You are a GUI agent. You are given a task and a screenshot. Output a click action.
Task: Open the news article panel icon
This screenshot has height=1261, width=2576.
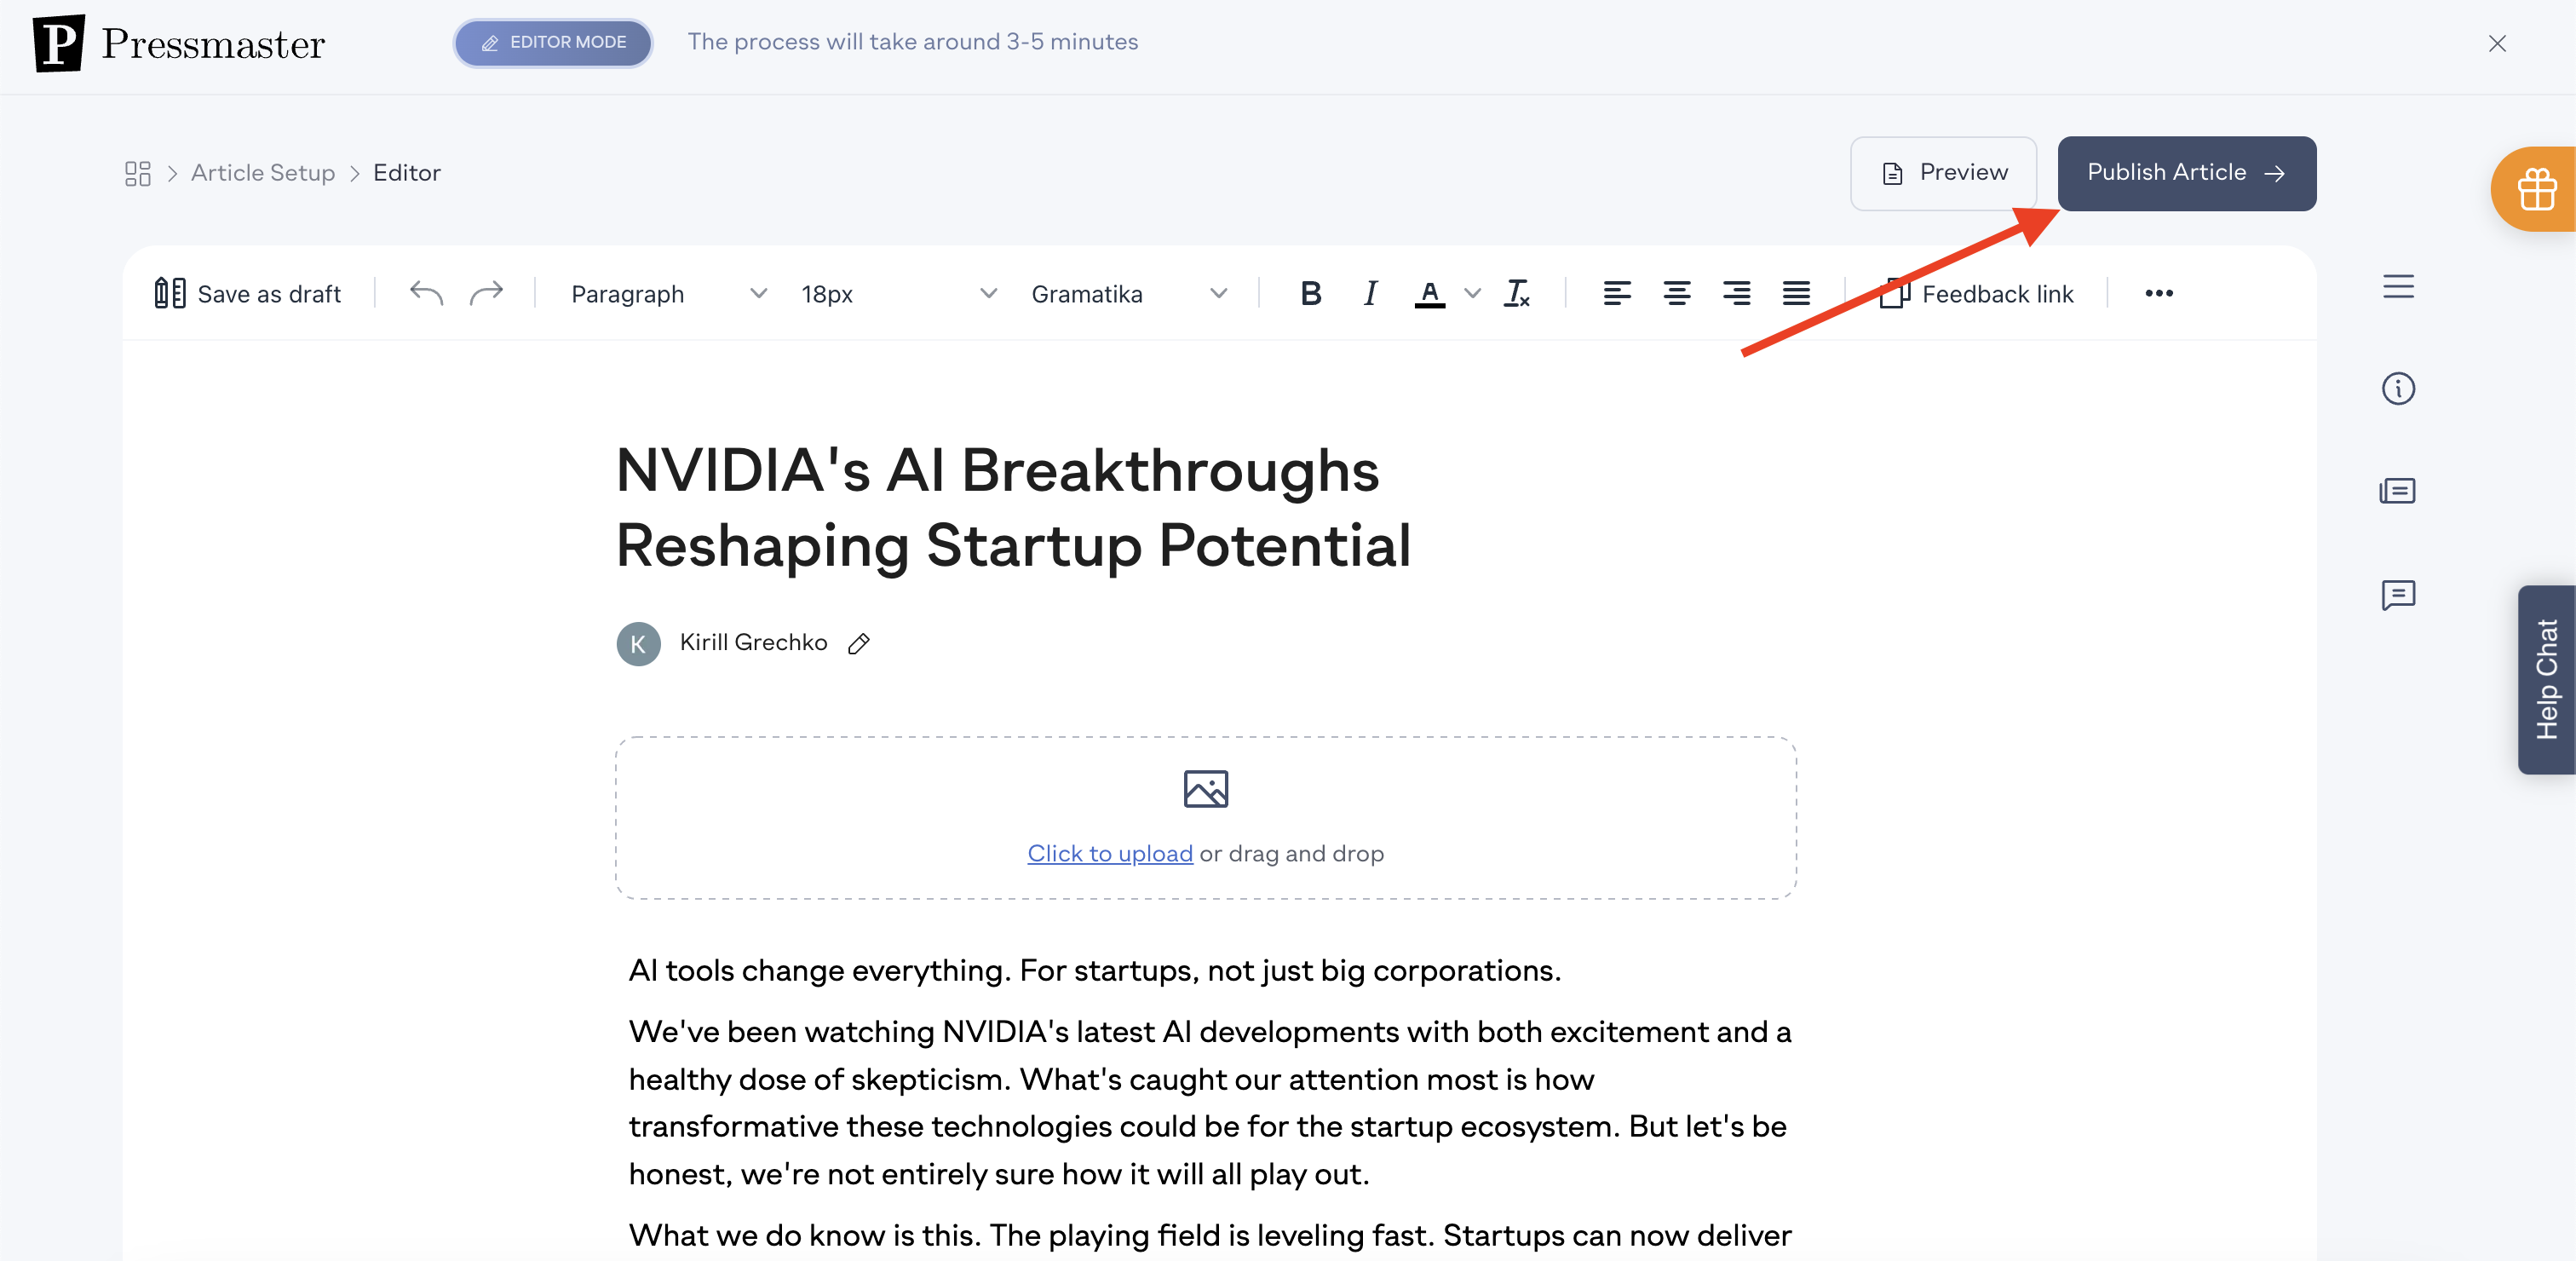(x=2398, y=491)
